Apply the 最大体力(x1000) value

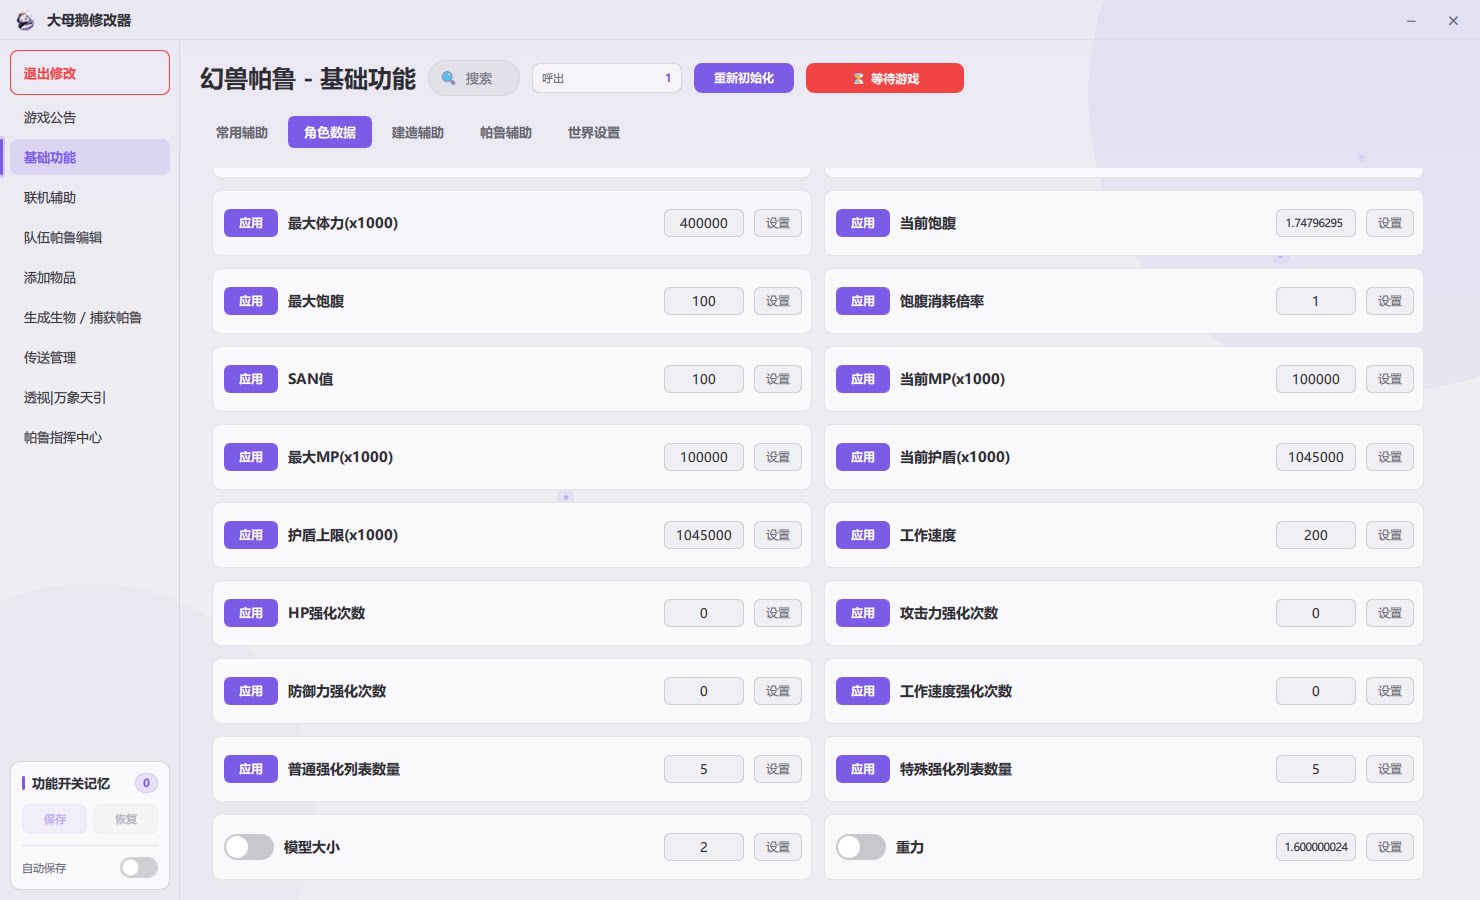click(x=251, y=223)
